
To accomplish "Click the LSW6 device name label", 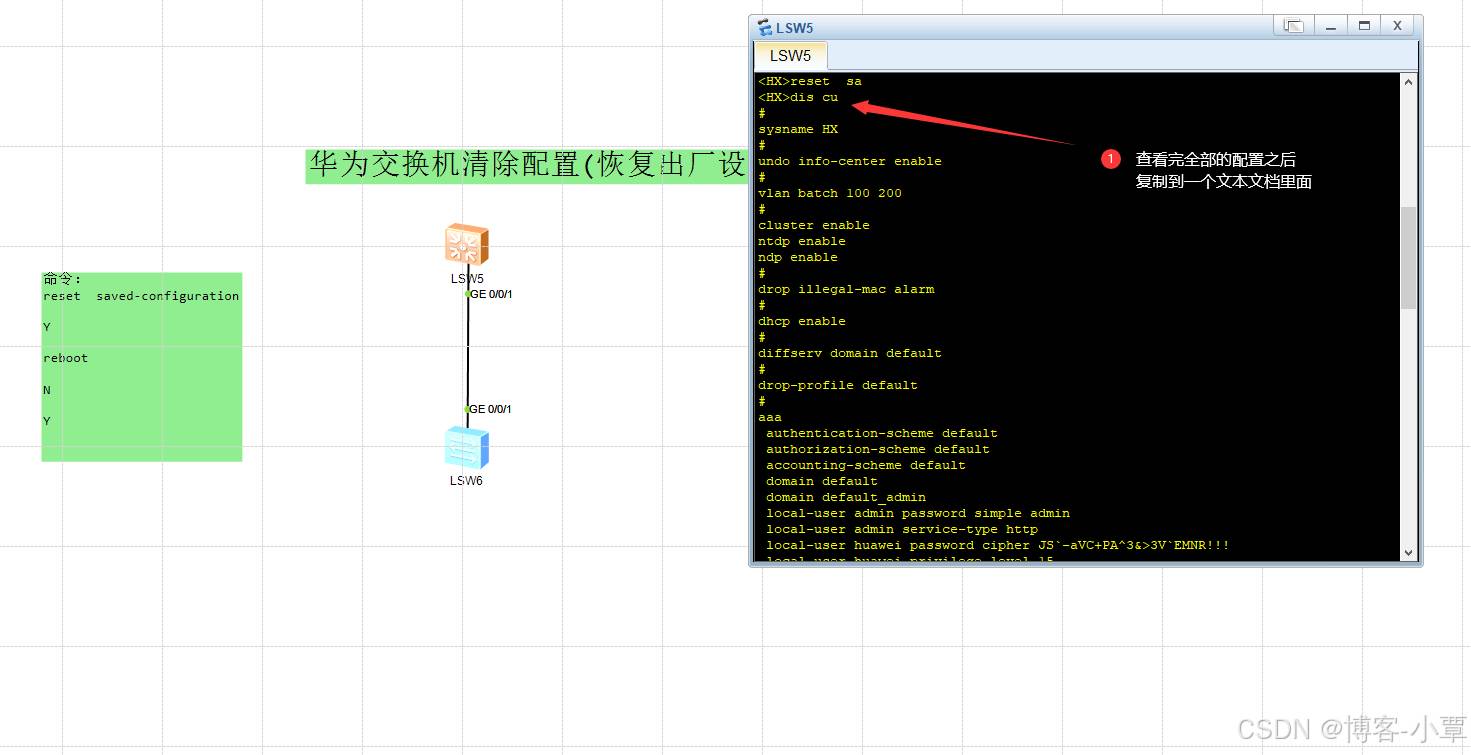I will (x=466, y=481).
